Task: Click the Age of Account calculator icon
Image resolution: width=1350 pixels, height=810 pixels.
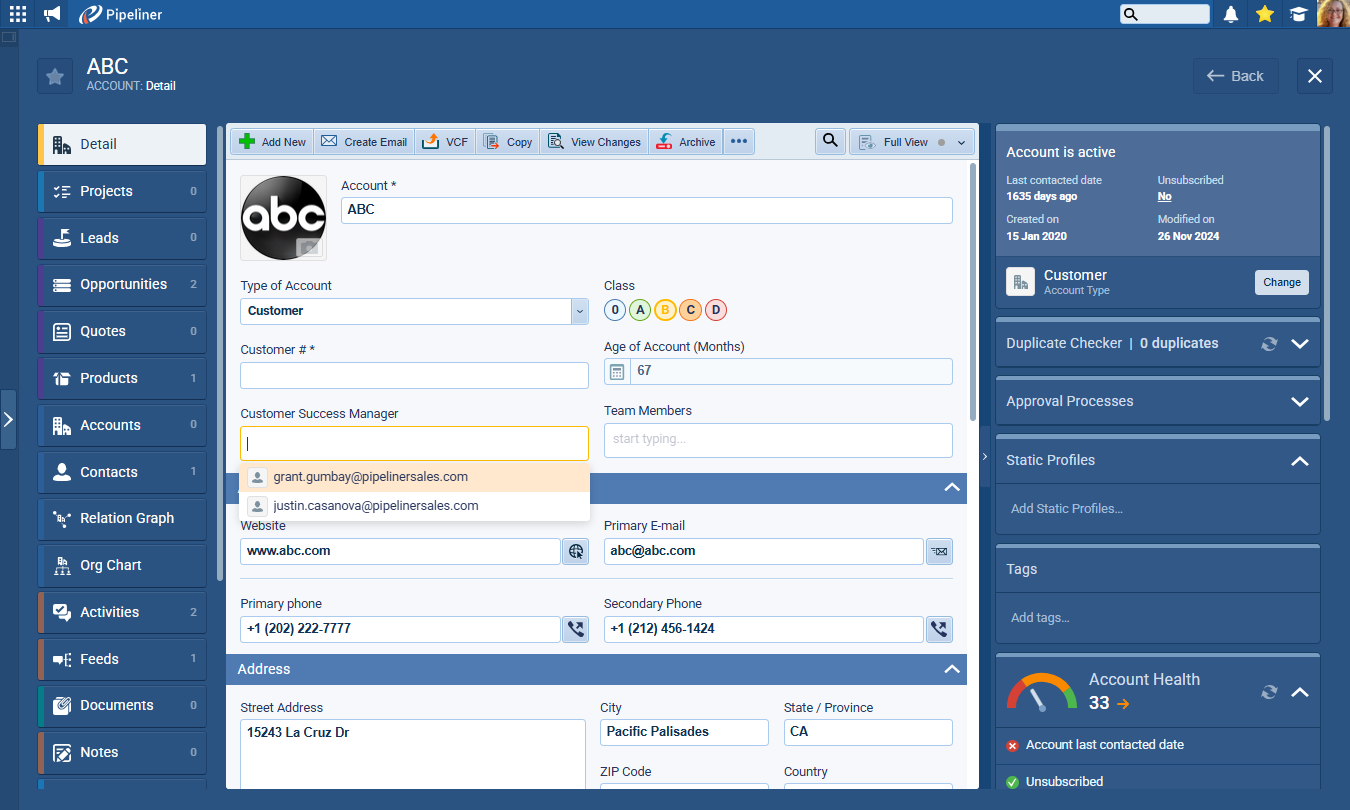Action: point(617,371)
